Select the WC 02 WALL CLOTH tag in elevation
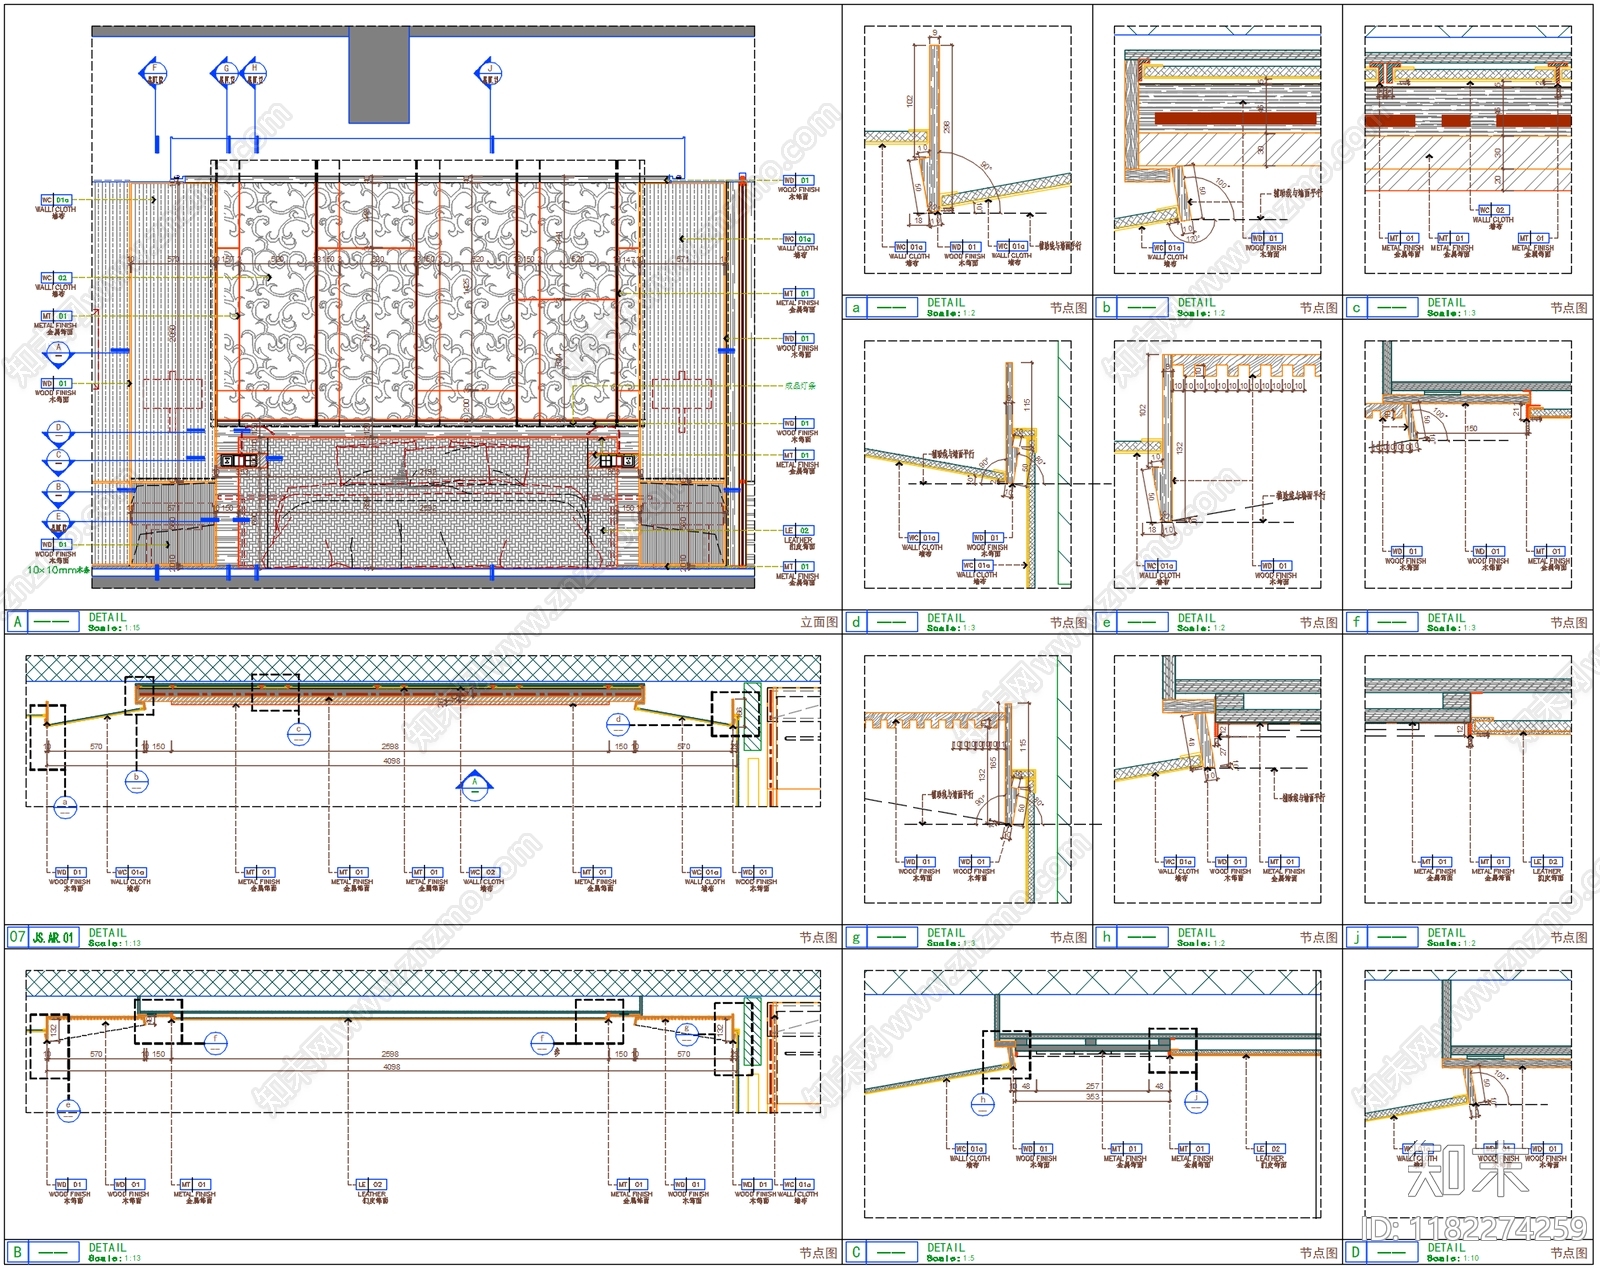1600x1268 pixels. point(57,284)
